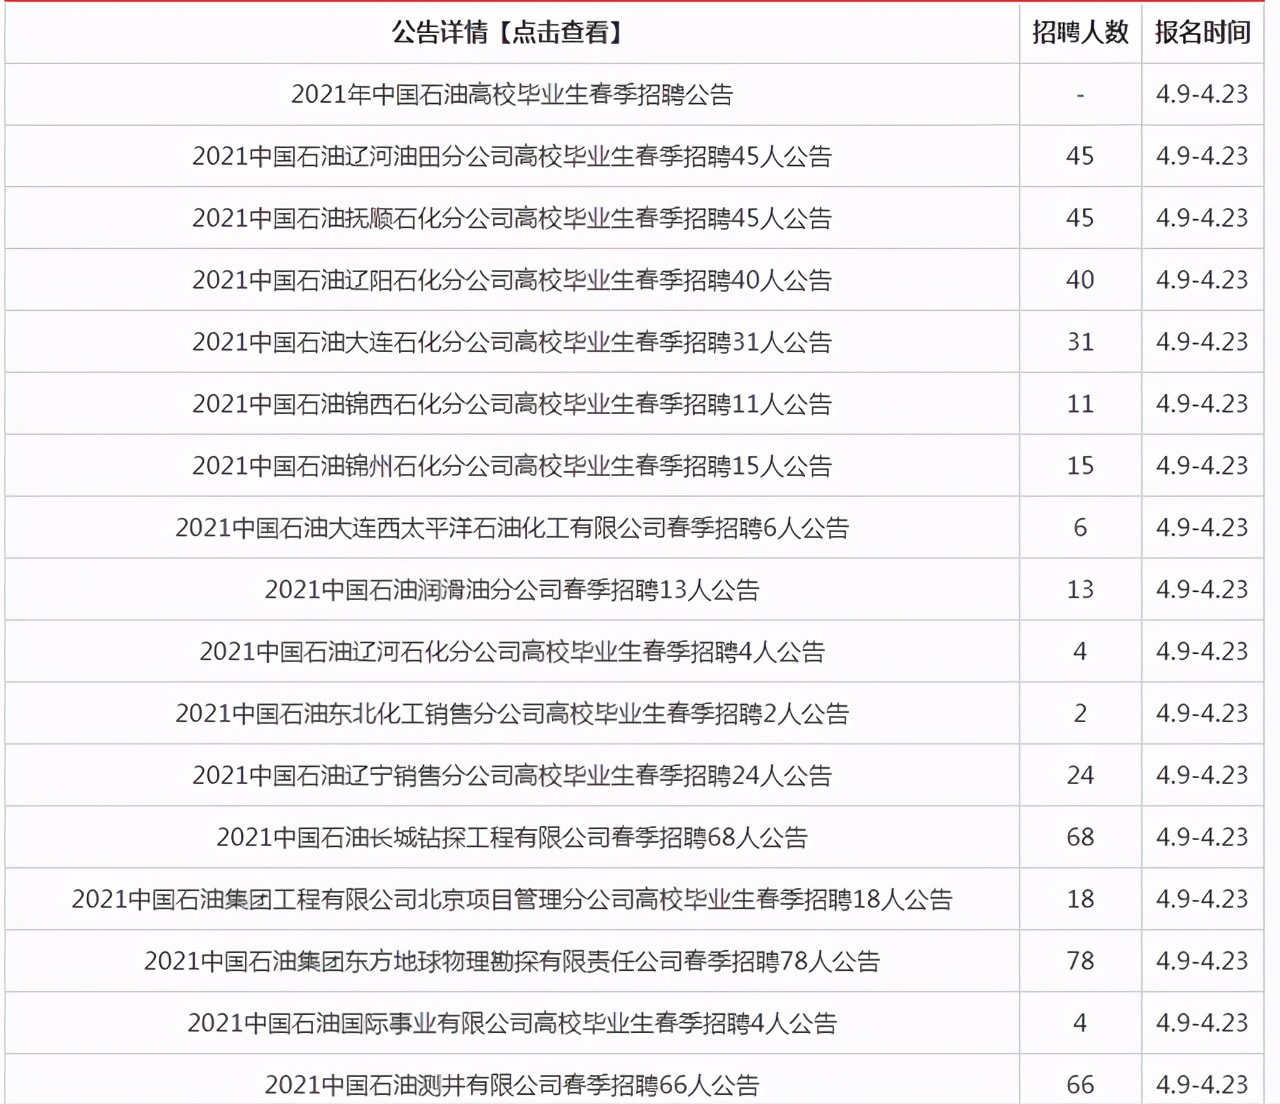
Task: Click the 公告详情【点击查看】 column header
Action: (510, 33)
